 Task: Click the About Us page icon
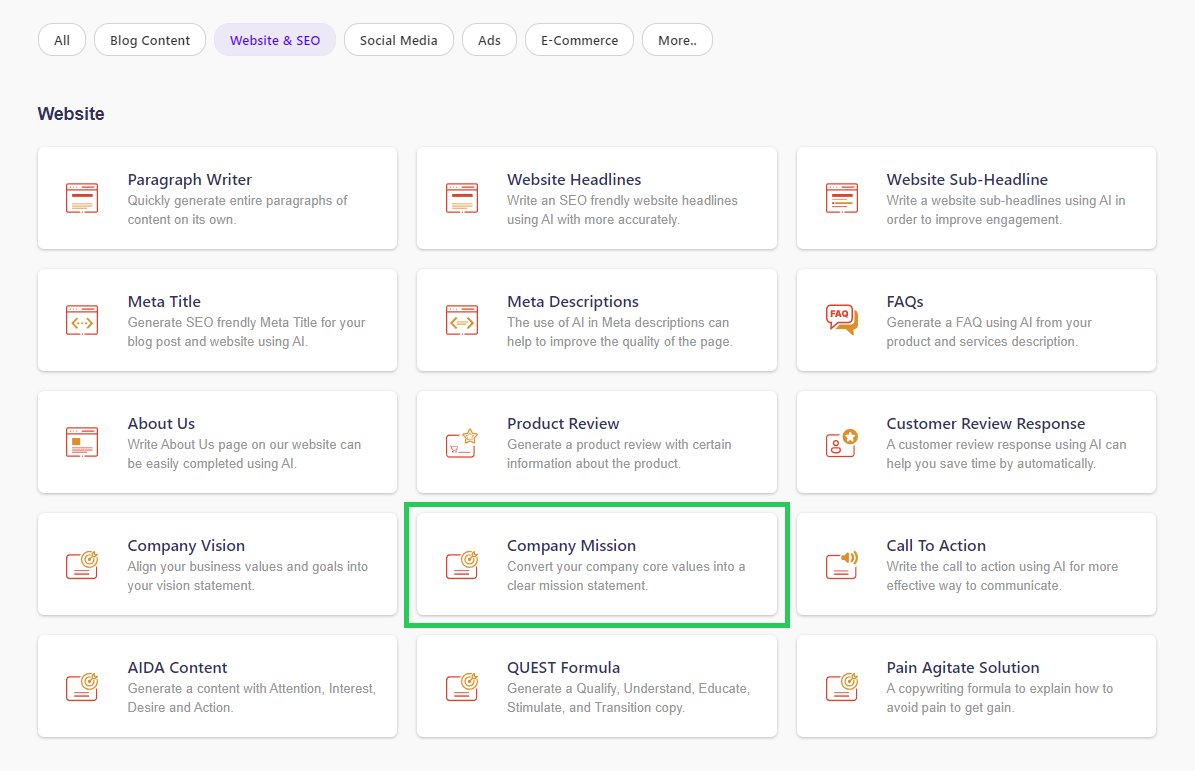[x=82, y=442]
